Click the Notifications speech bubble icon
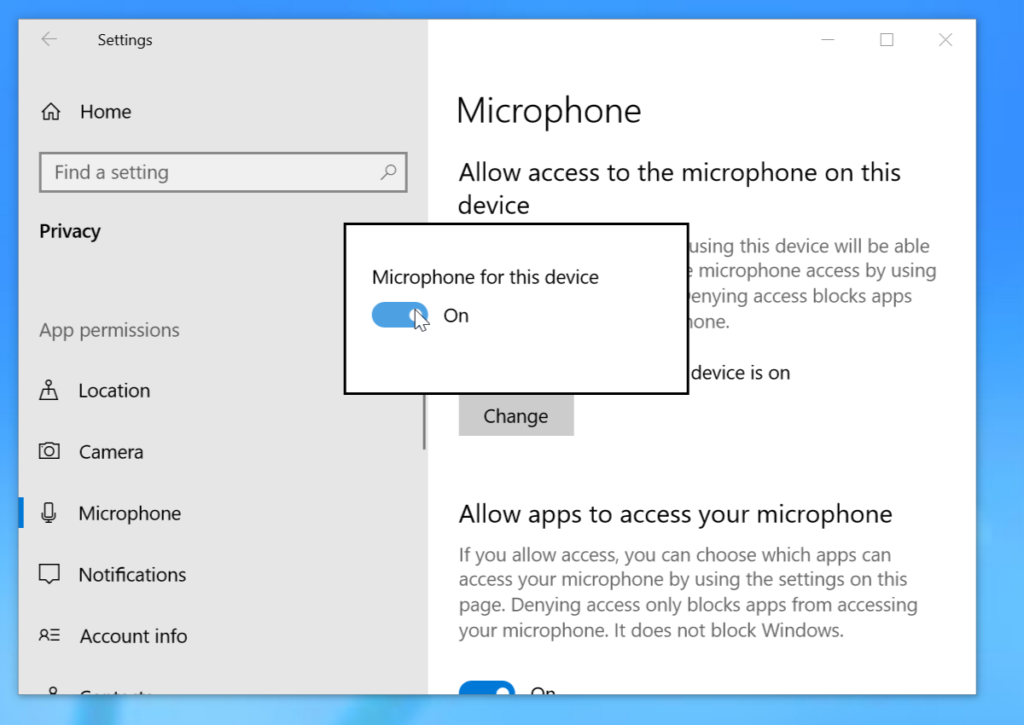 click(50, 574)
